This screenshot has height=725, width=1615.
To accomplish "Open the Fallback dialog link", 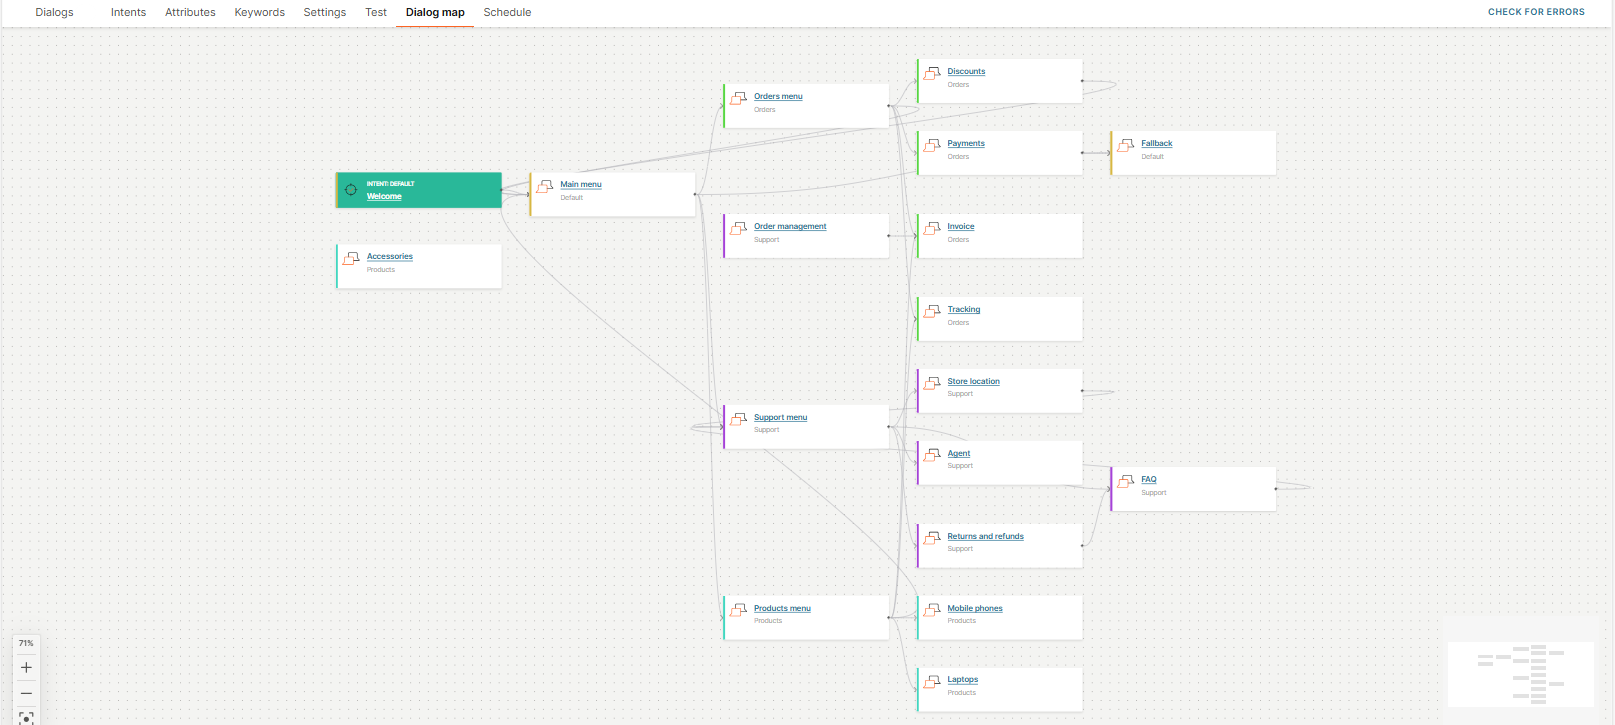I will pos(1157,143).
